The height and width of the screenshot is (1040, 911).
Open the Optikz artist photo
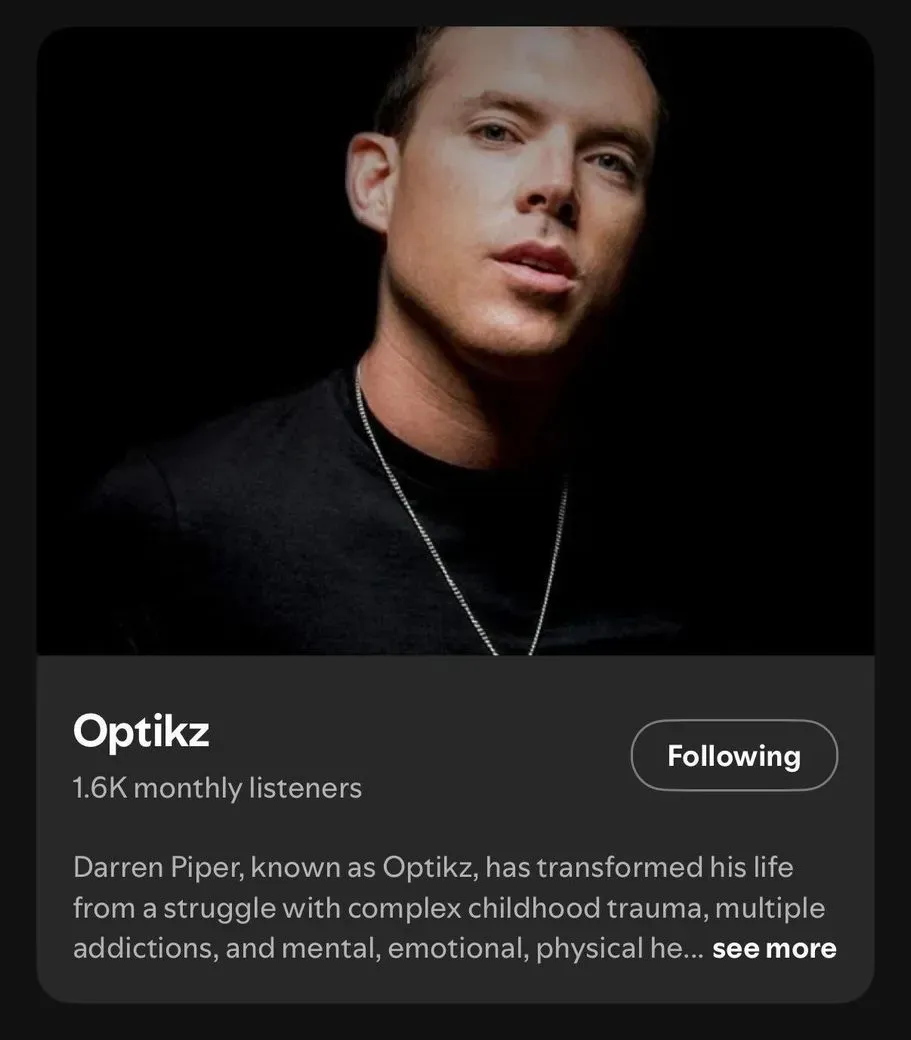coord(455,340)
